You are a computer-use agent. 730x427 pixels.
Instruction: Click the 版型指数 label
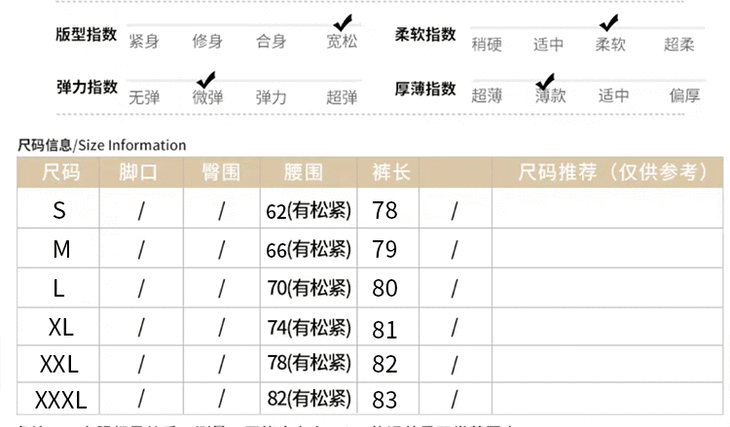pyautogui.click(x=87, y=33)
